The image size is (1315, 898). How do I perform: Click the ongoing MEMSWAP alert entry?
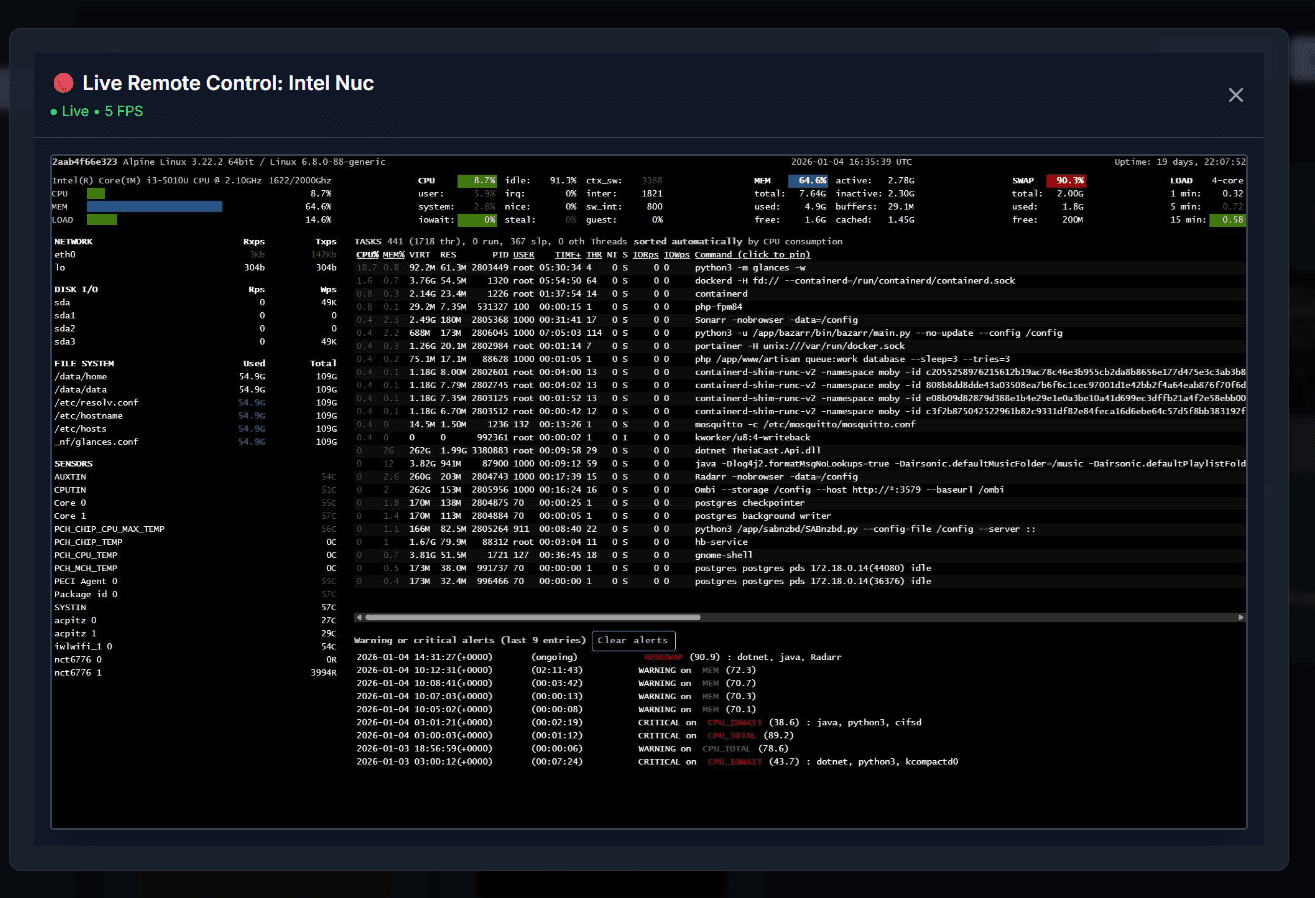tap(600, 657)
